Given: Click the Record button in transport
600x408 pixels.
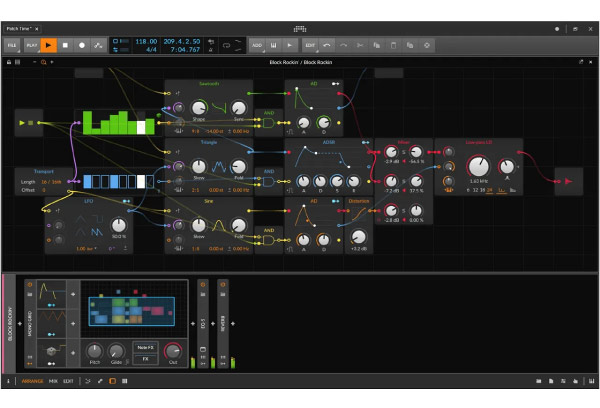Looking at the screenshot, I should 82,45.
